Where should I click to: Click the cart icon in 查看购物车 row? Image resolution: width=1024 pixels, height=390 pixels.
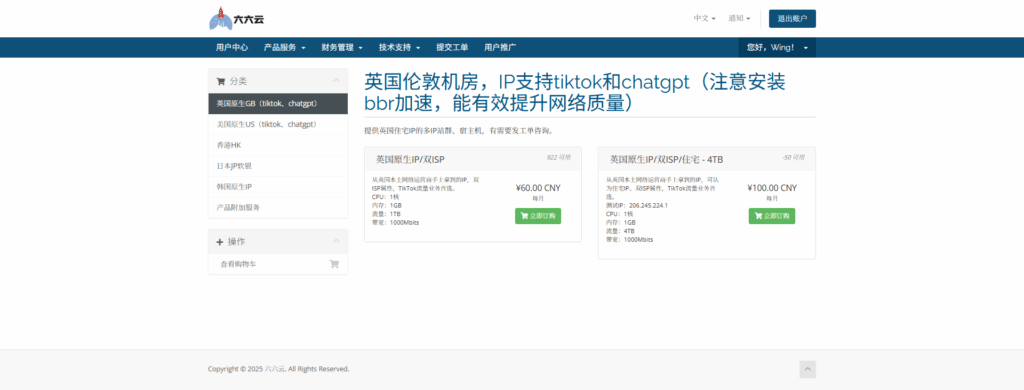(x=334, y=265)
